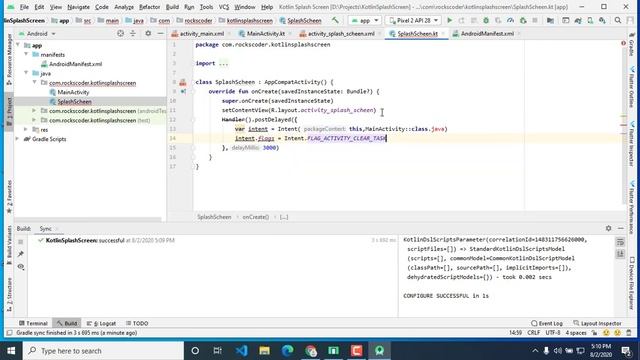This screenshot has width=640, height=360.
Task: Click Sync Project with Gradle icon
Action: click(578, 20)
